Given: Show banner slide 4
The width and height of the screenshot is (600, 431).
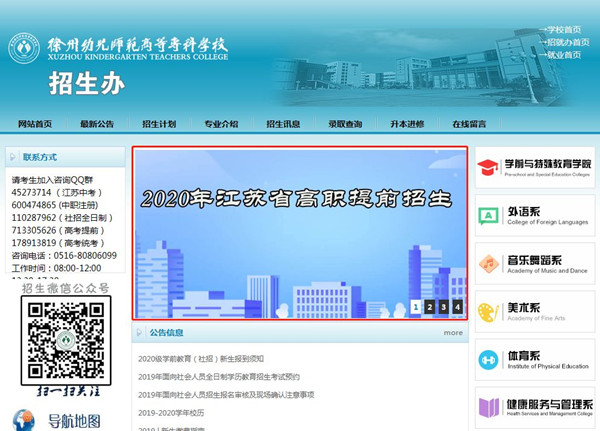Looking at the screenshot, I should pos(457,307).
